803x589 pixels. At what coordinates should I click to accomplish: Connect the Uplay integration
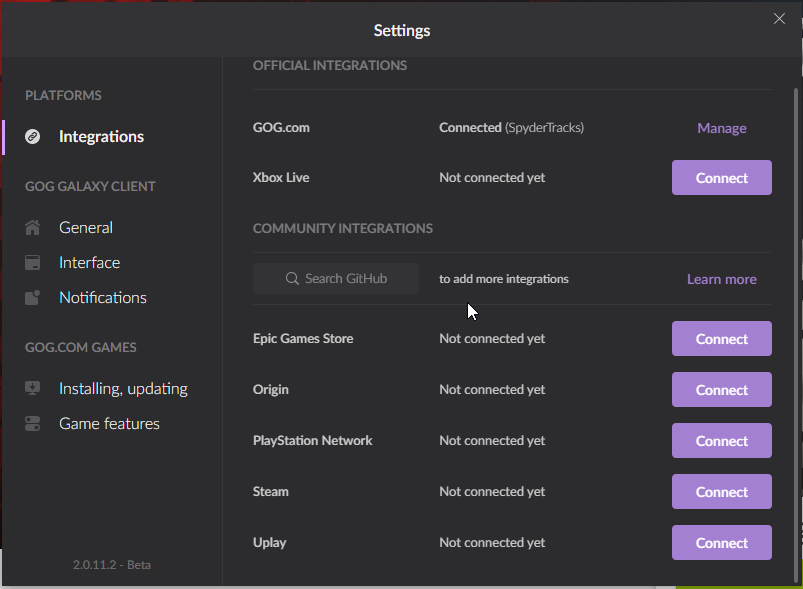click(x=722, y=542)
